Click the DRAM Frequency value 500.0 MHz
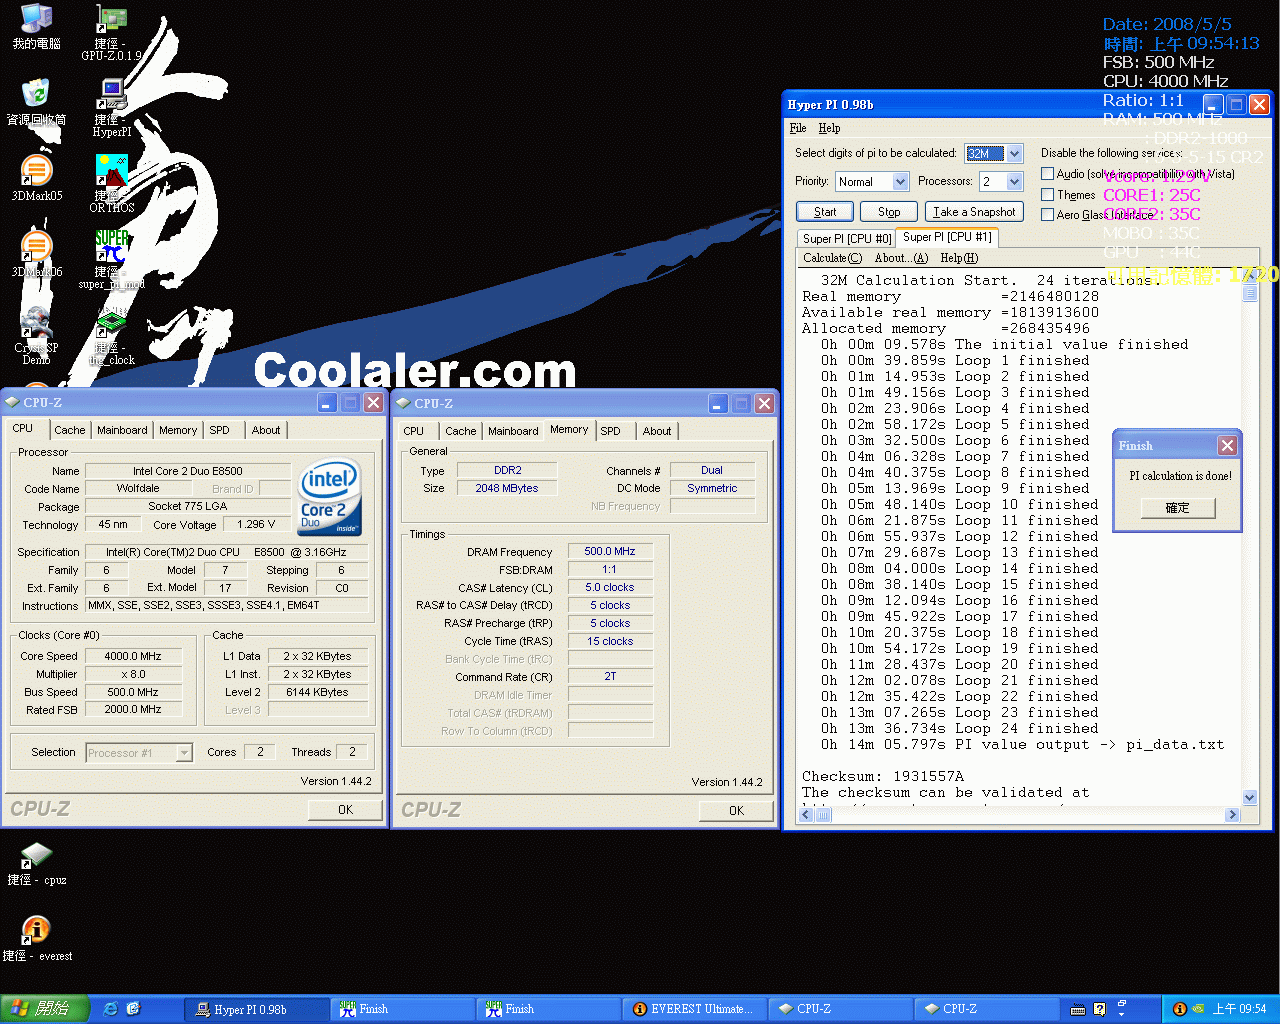 (x=610, y=551)
